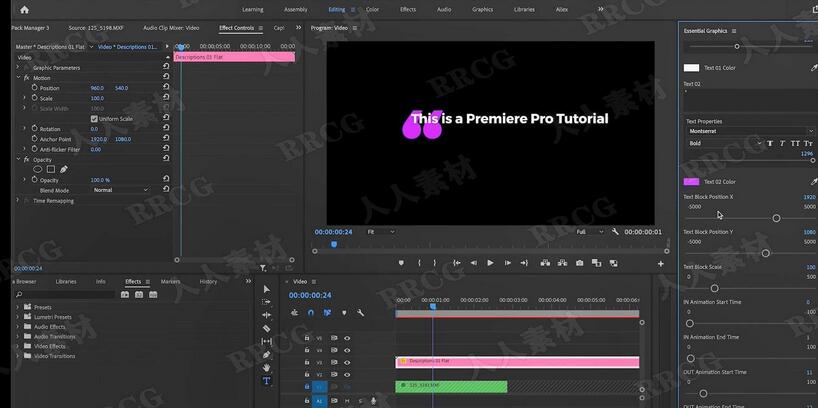Open Text 02 Color swatch
Viewport: 818px width, 408px height.
tap(691, 182)
